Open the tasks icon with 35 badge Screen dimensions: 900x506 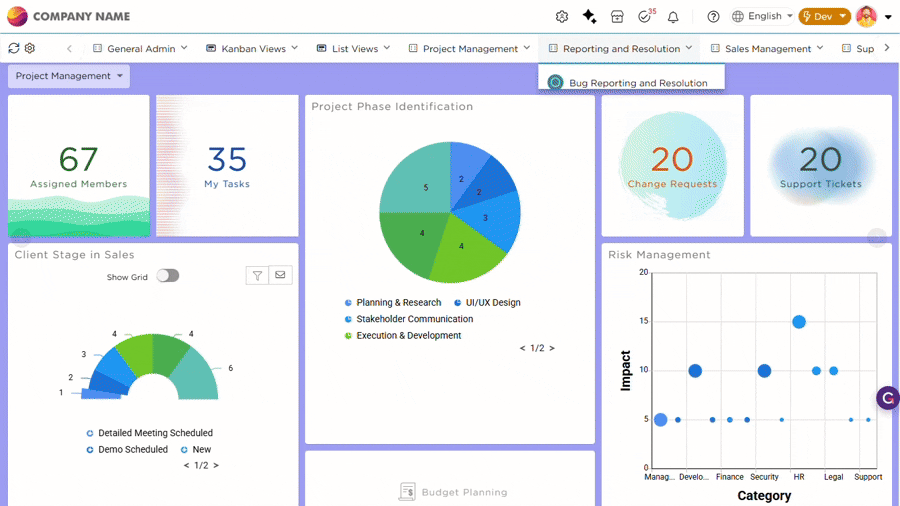(645, 17)
